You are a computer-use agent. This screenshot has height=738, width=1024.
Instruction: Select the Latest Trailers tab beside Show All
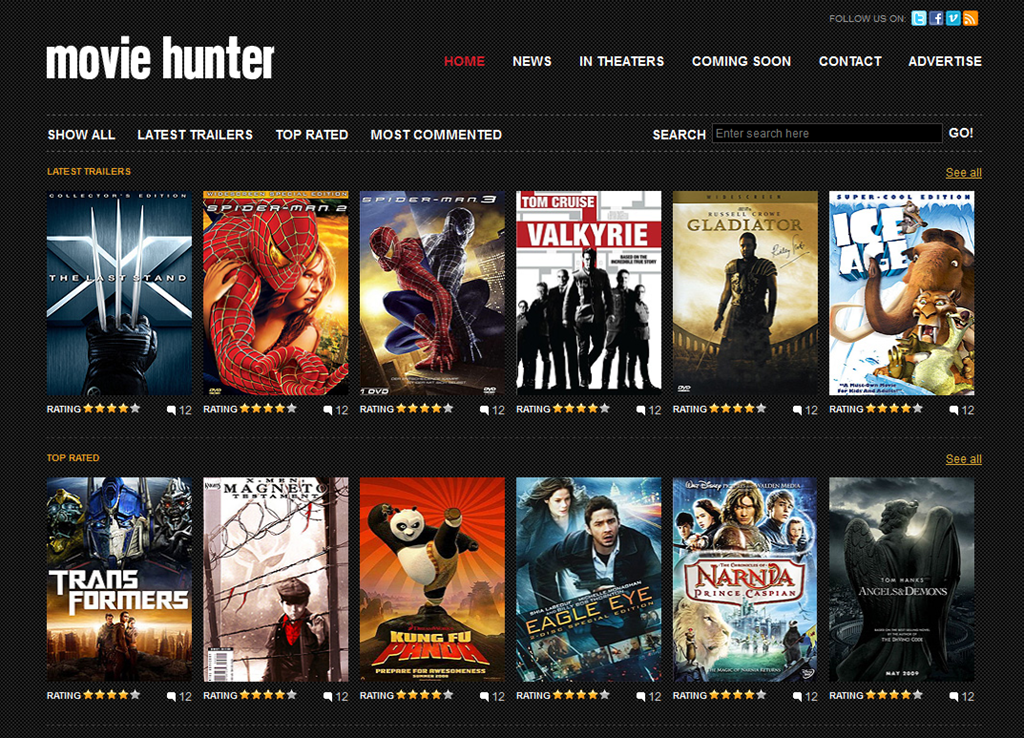pyautogui.click(x=195, y=135)
